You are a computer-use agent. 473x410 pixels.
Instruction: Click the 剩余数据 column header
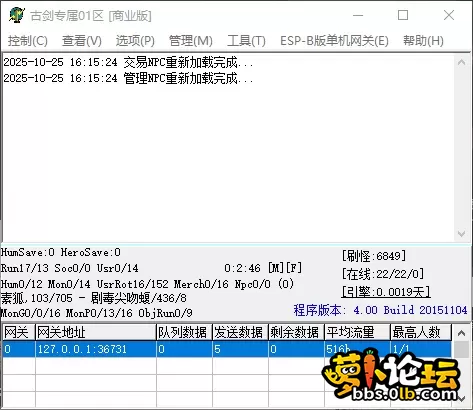click(296, 332)
